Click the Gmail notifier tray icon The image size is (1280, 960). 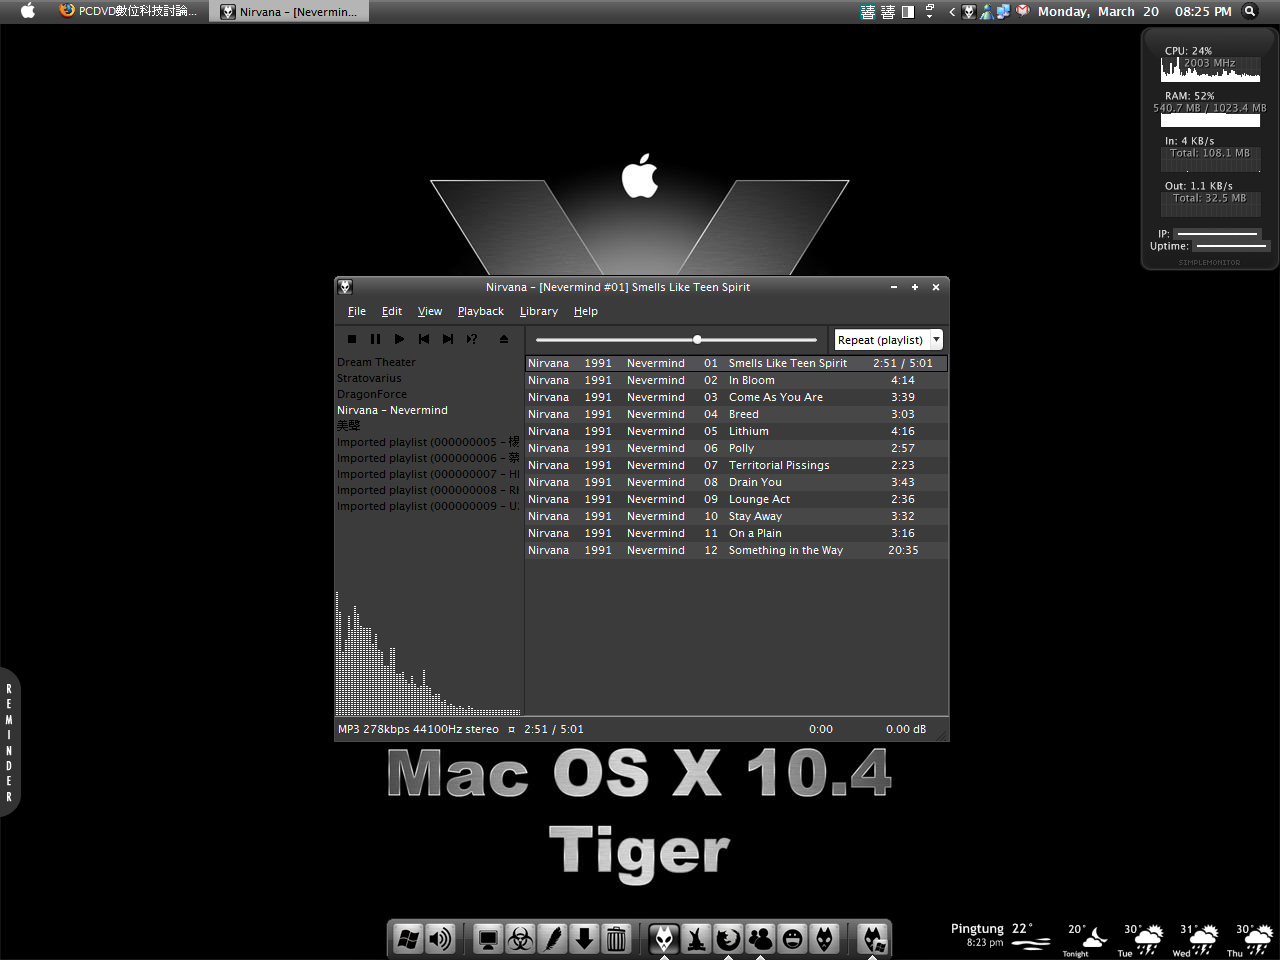pos(1022,11)
